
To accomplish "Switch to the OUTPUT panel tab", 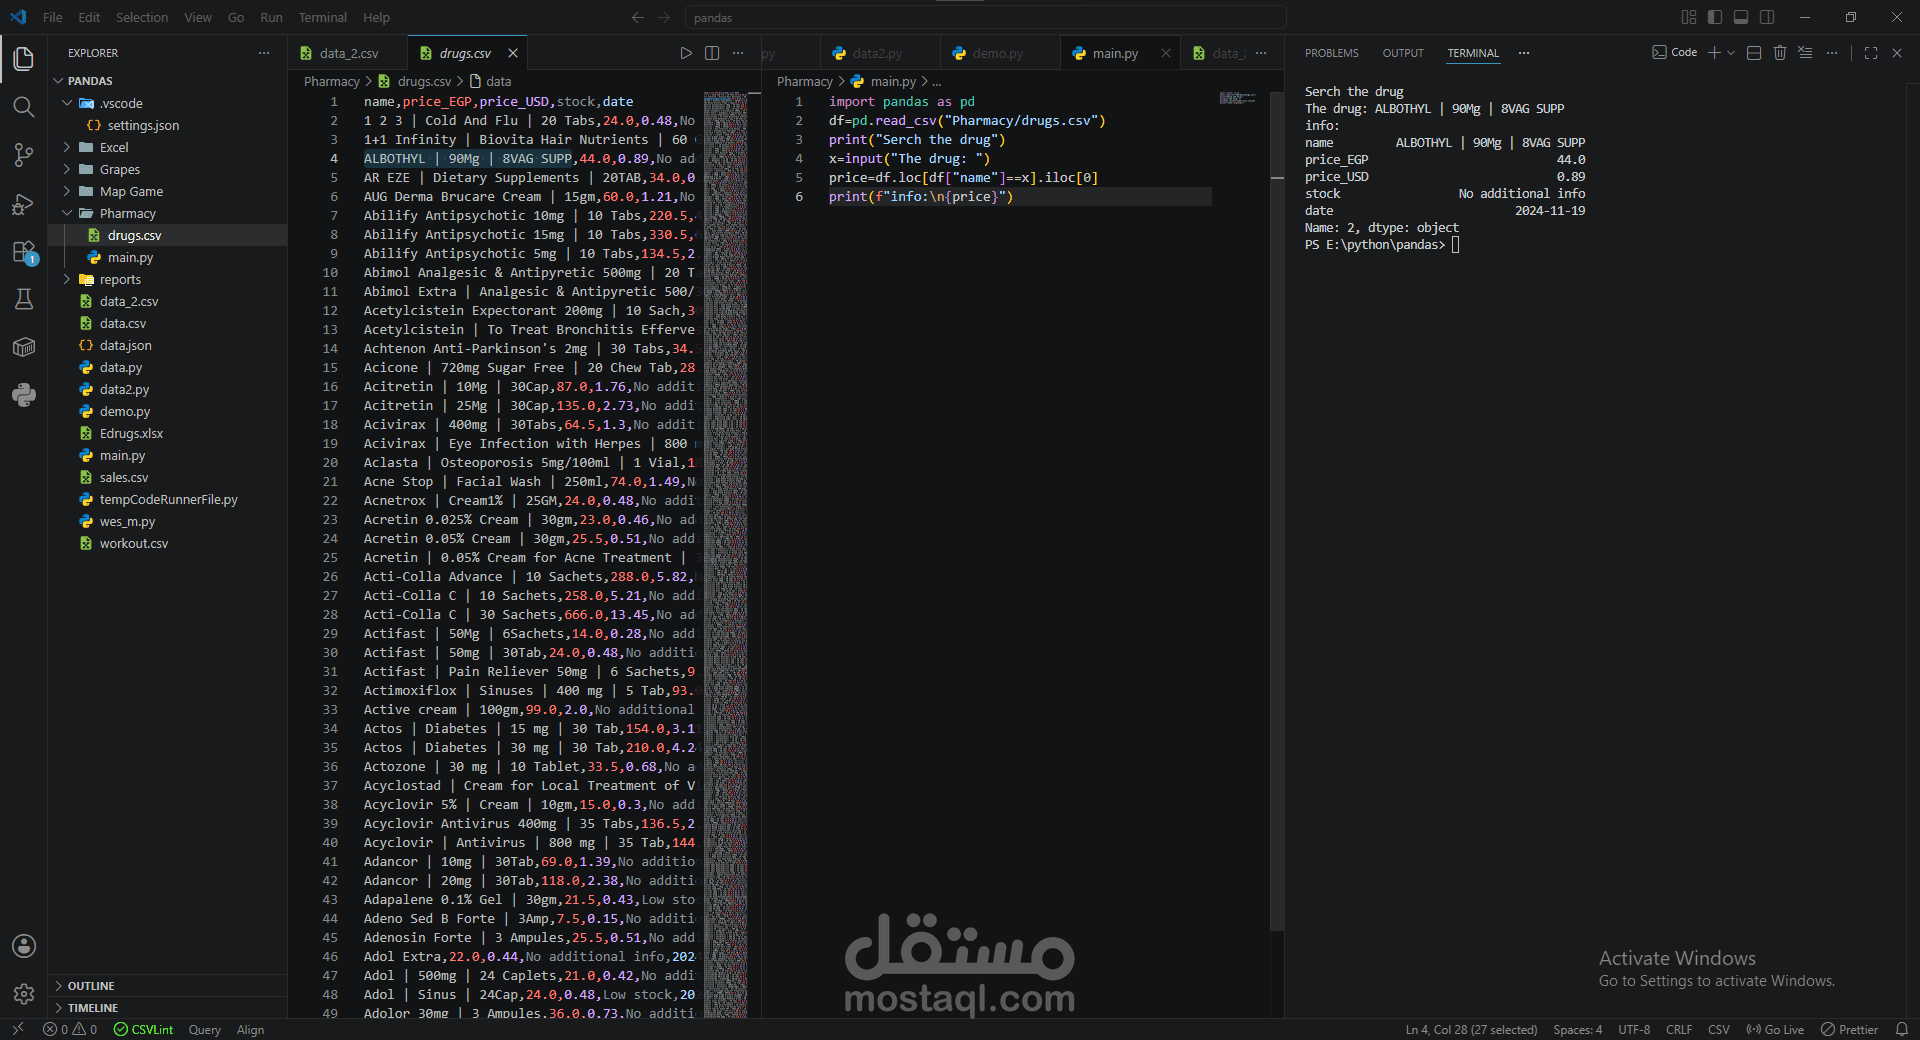I will [x=1403, y=53].
